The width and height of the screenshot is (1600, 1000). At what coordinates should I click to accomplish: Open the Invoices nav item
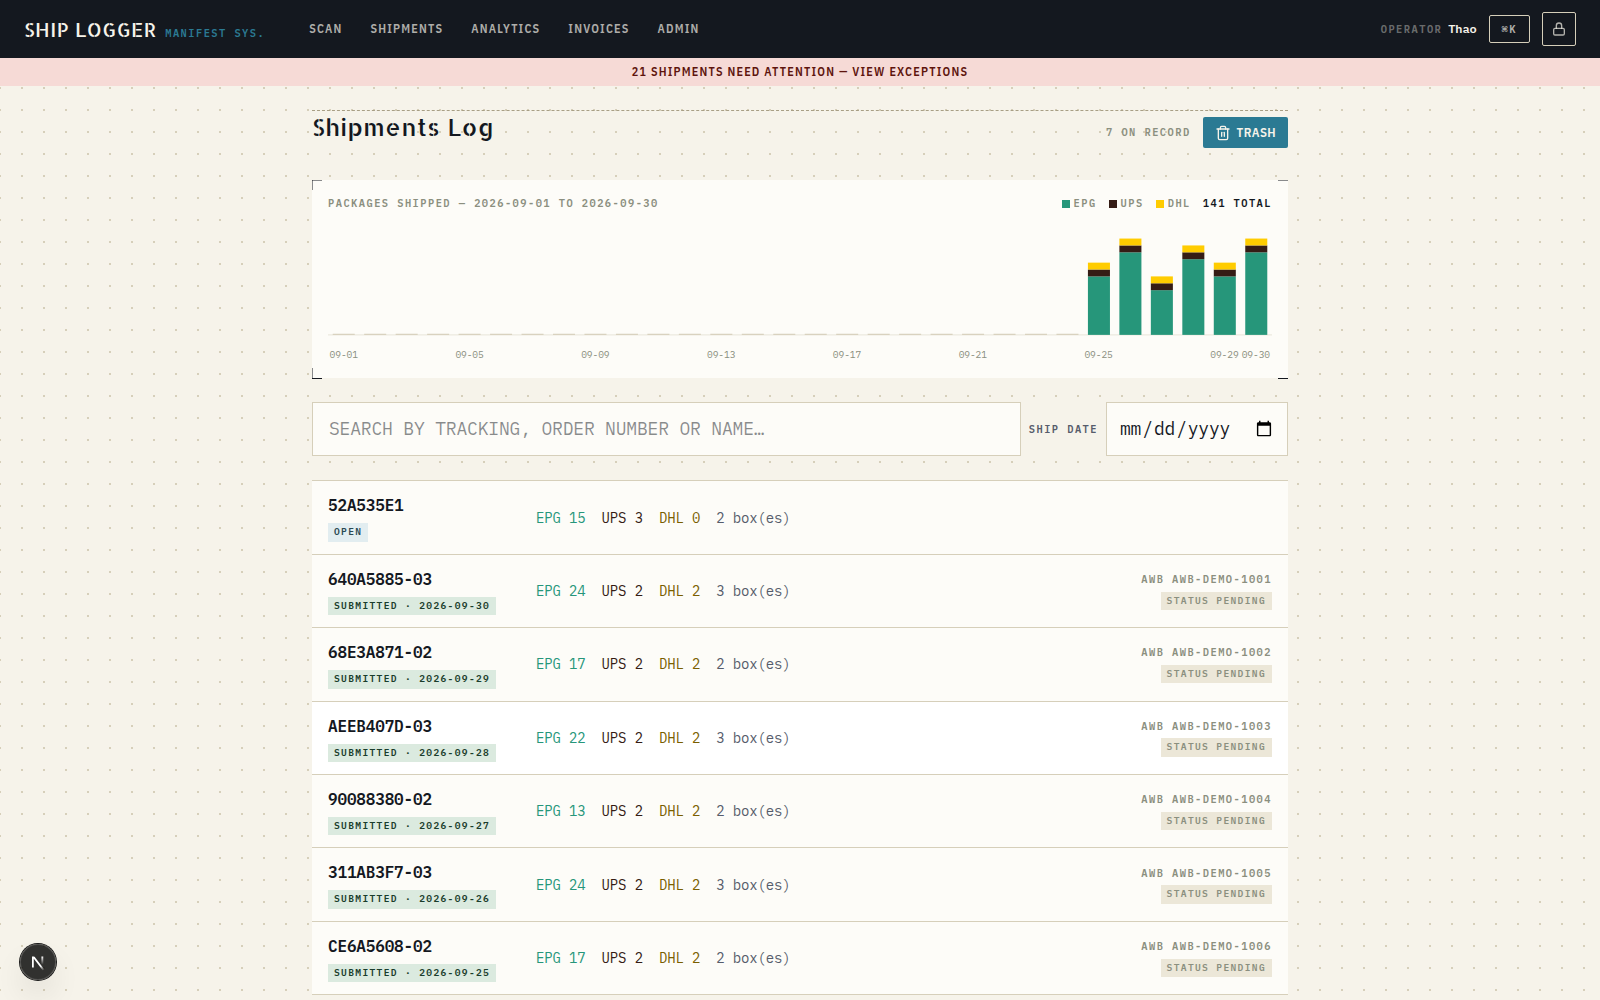(598, 29)
